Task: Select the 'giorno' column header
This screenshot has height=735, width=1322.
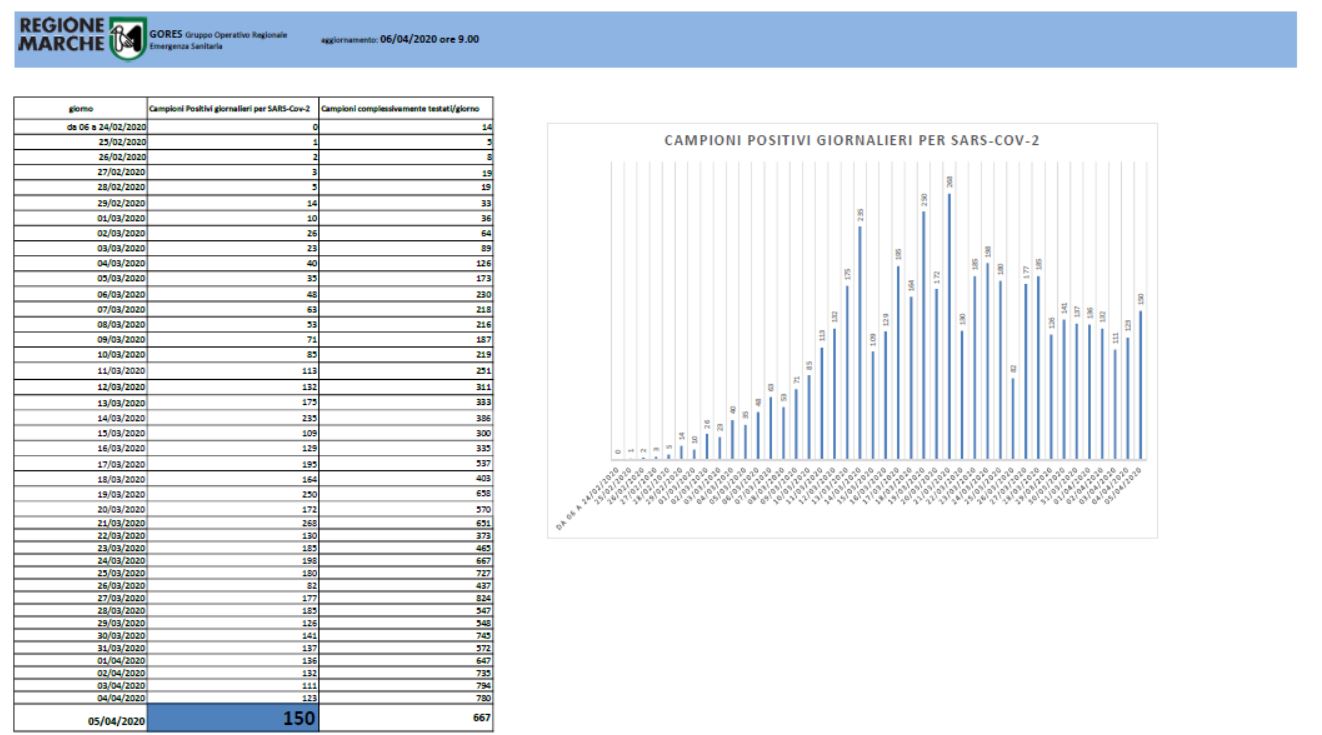Action: pos(81,108)
